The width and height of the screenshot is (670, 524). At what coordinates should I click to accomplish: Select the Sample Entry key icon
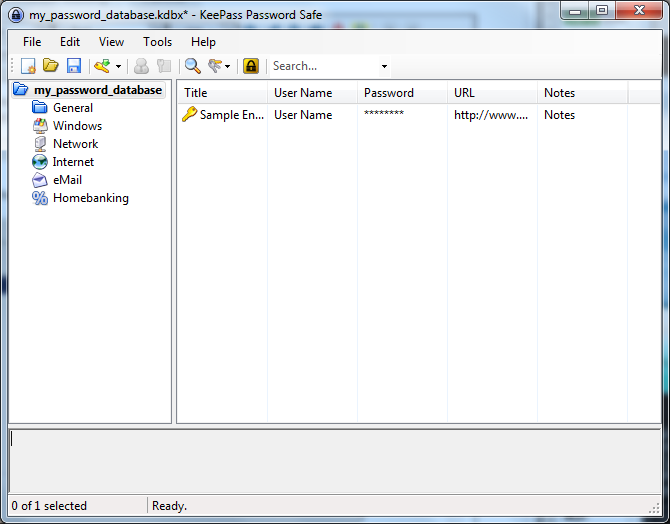tap(189, 115)
